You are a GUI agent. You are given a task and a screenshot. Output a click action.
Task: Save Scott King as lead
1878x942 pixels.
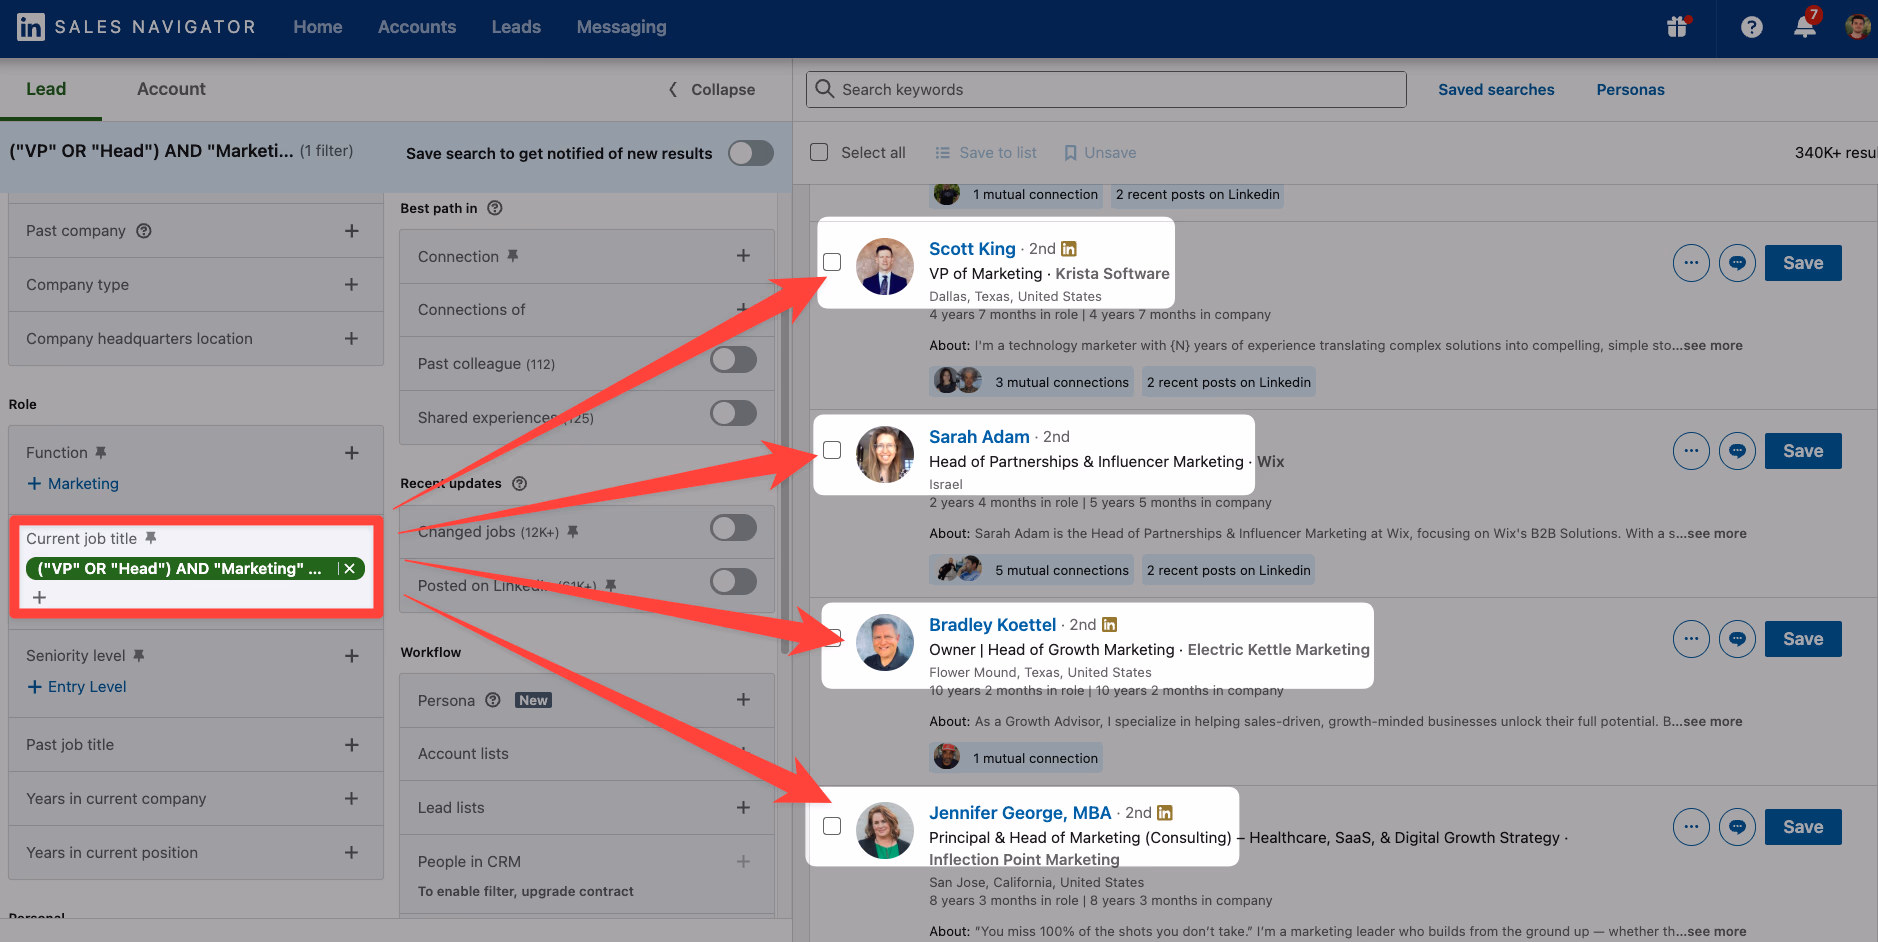pos(1803,263)
